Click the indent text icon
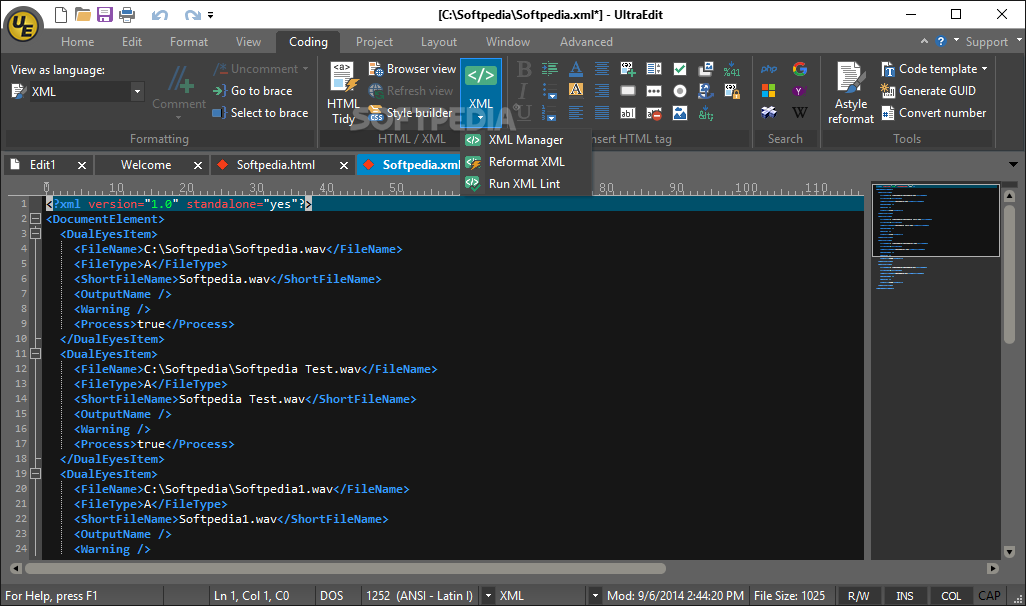The image size is (1026, 606). pyautogui.click(x=550, y=69)
